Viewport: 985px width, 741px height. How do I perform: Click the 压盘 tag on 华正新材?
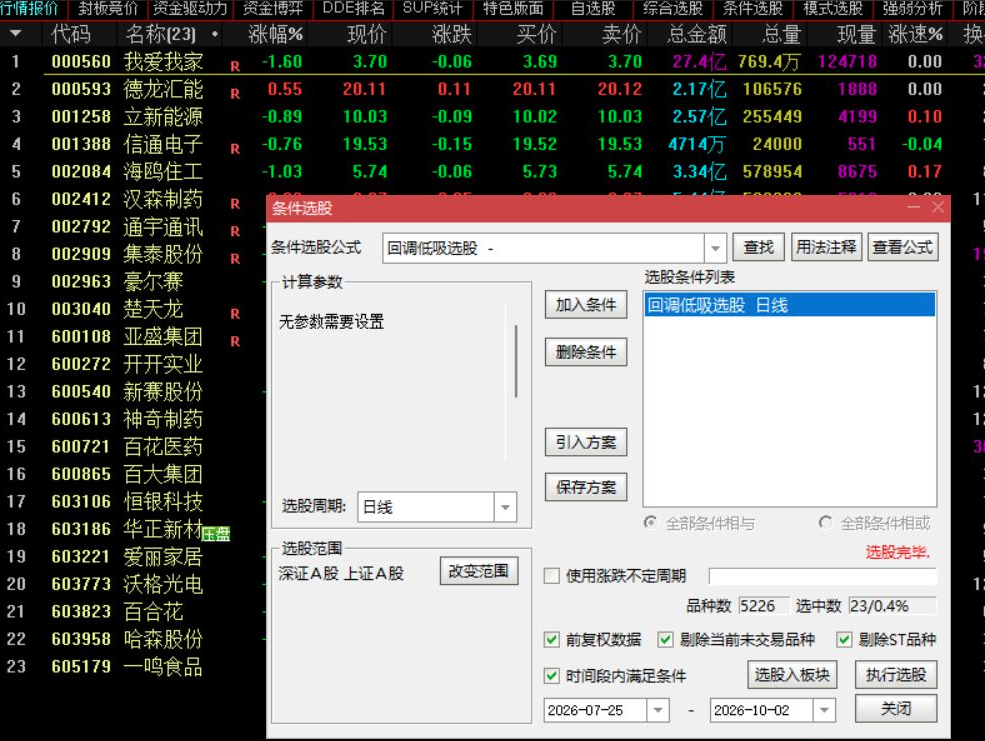pos(216,534)
